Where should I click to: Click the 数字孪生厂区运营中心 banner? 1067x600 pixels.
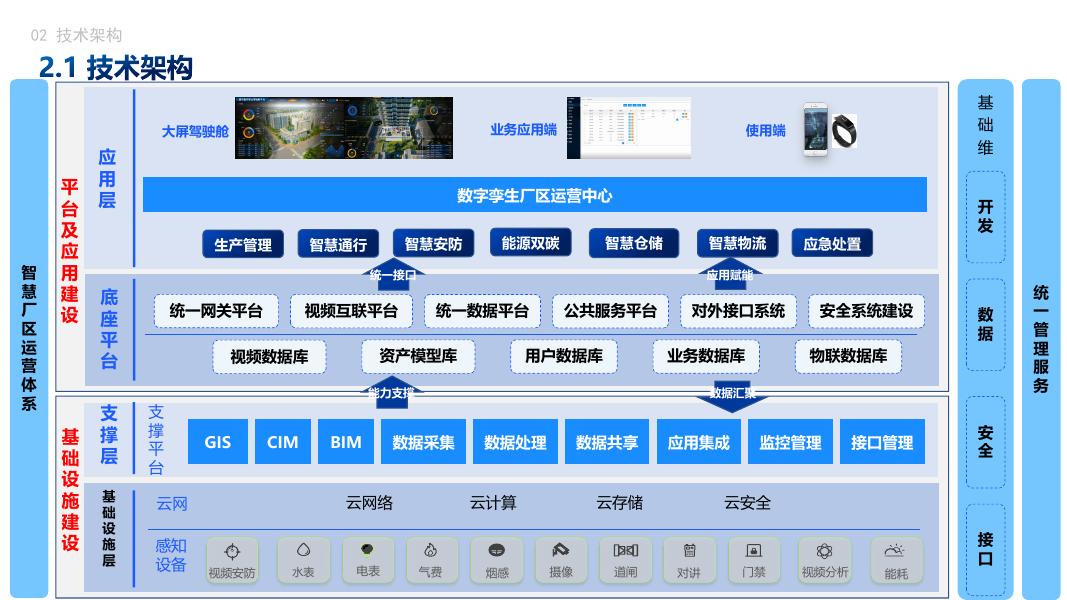[534, 195]
